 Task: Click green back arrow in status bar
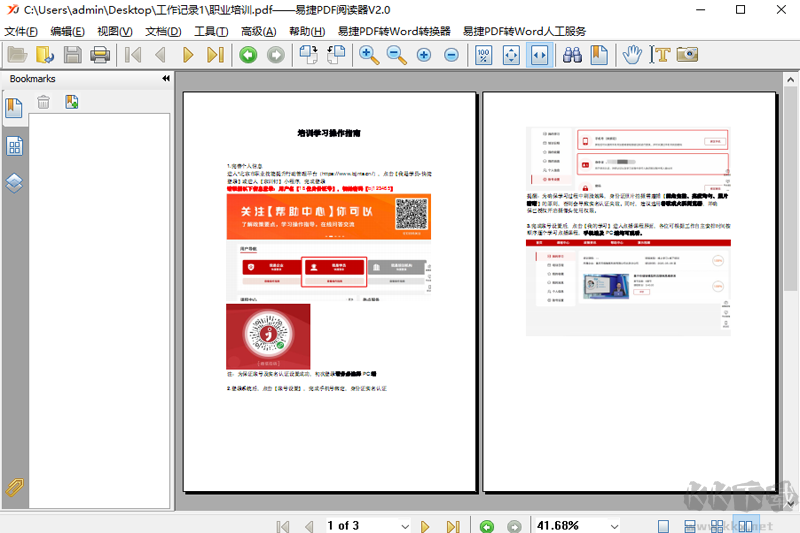click(487, 526)
